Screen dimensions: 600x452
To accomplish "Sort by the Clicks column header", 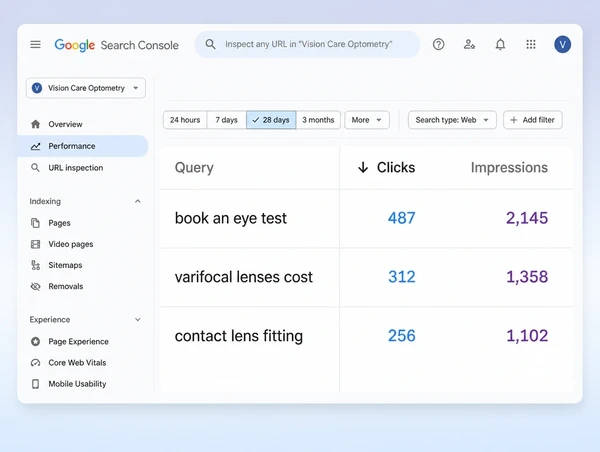I will [396, 168].
